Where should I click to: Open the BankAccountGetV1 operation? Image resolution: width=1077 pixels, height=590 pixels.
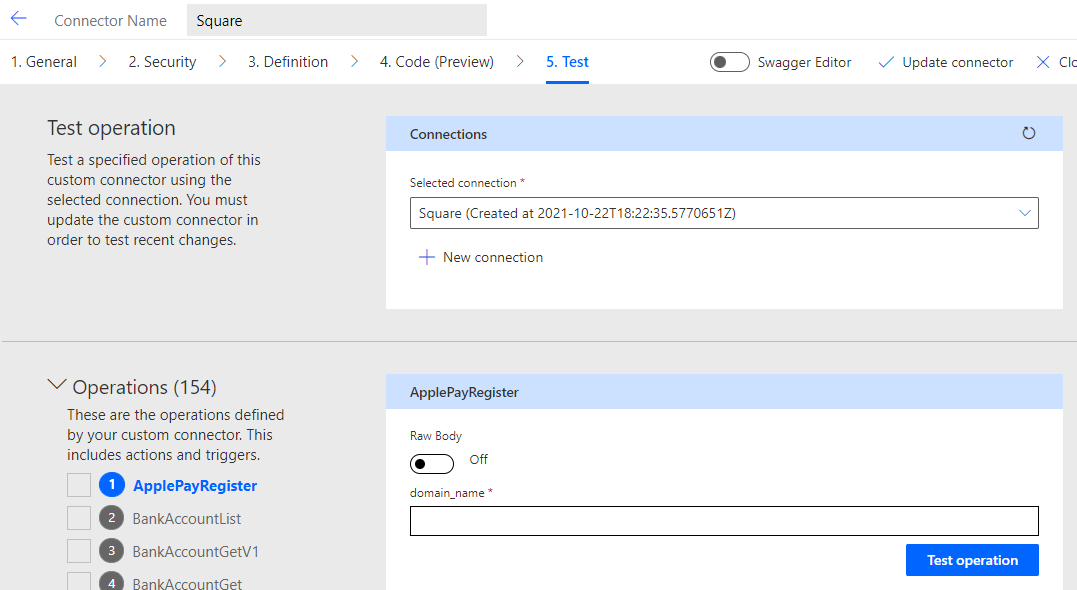[196, 552]
